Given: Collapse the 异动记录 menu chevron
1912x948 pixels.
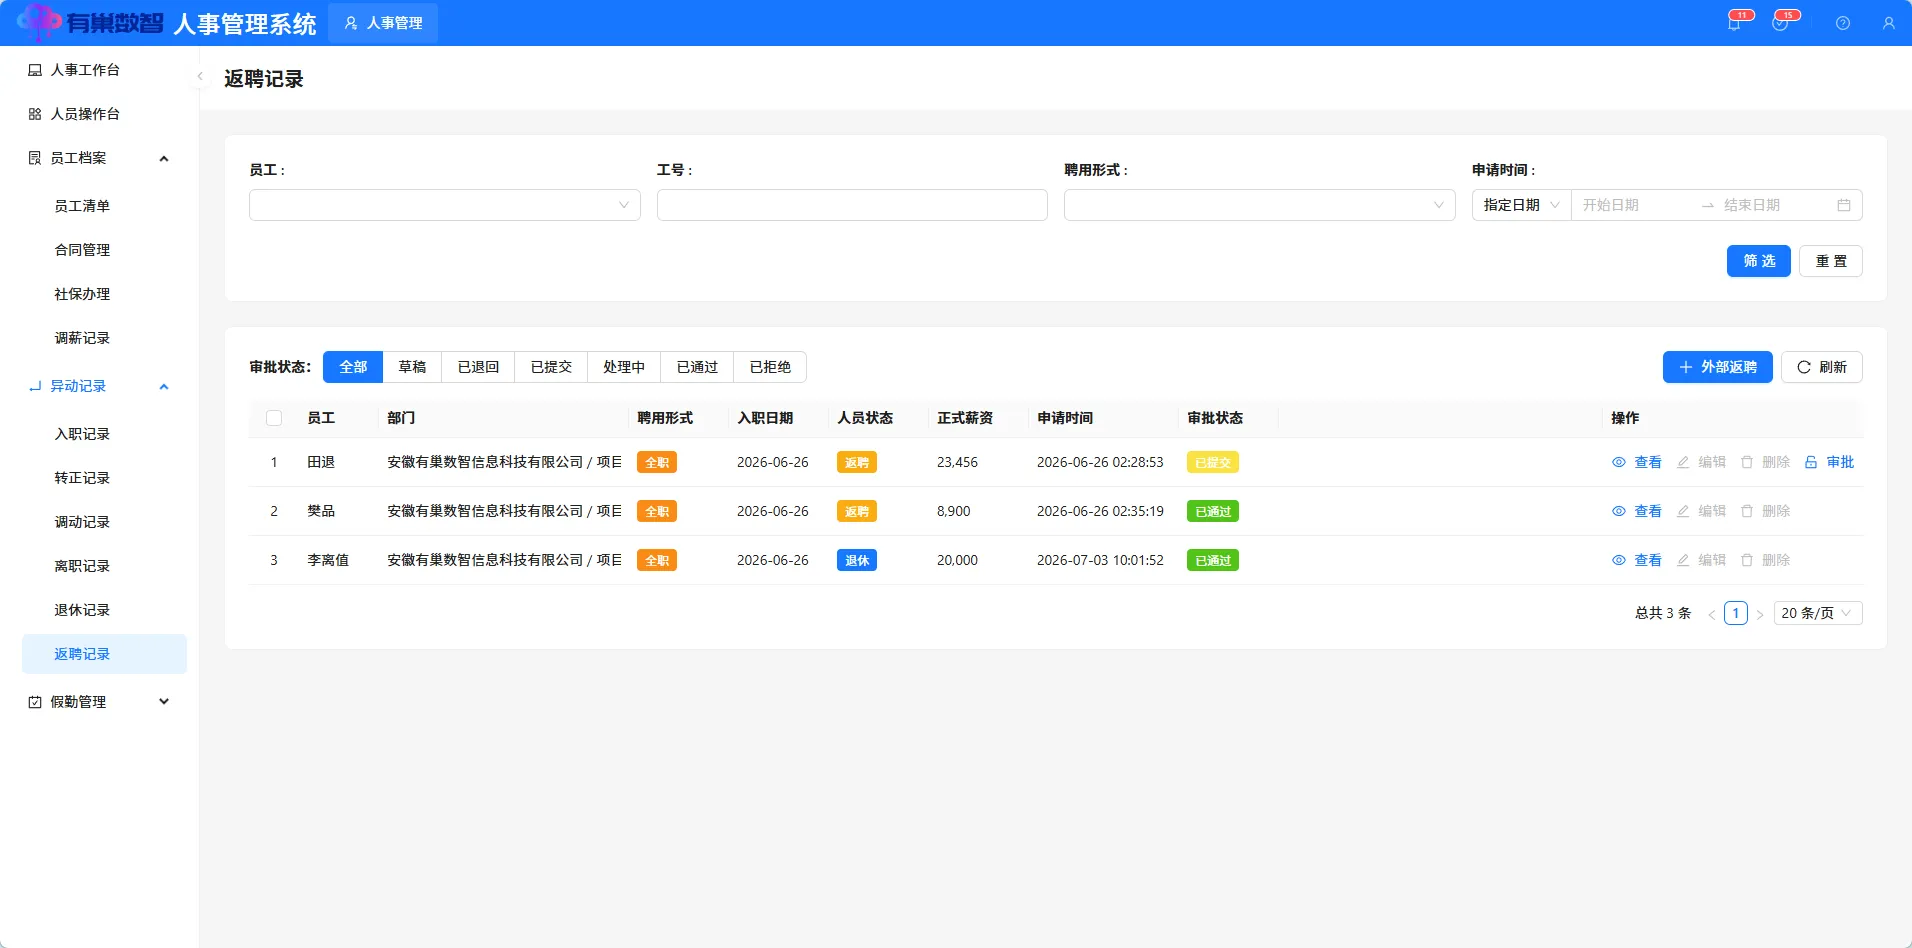Looking at the screenshot, I should [x=164, y=386].
